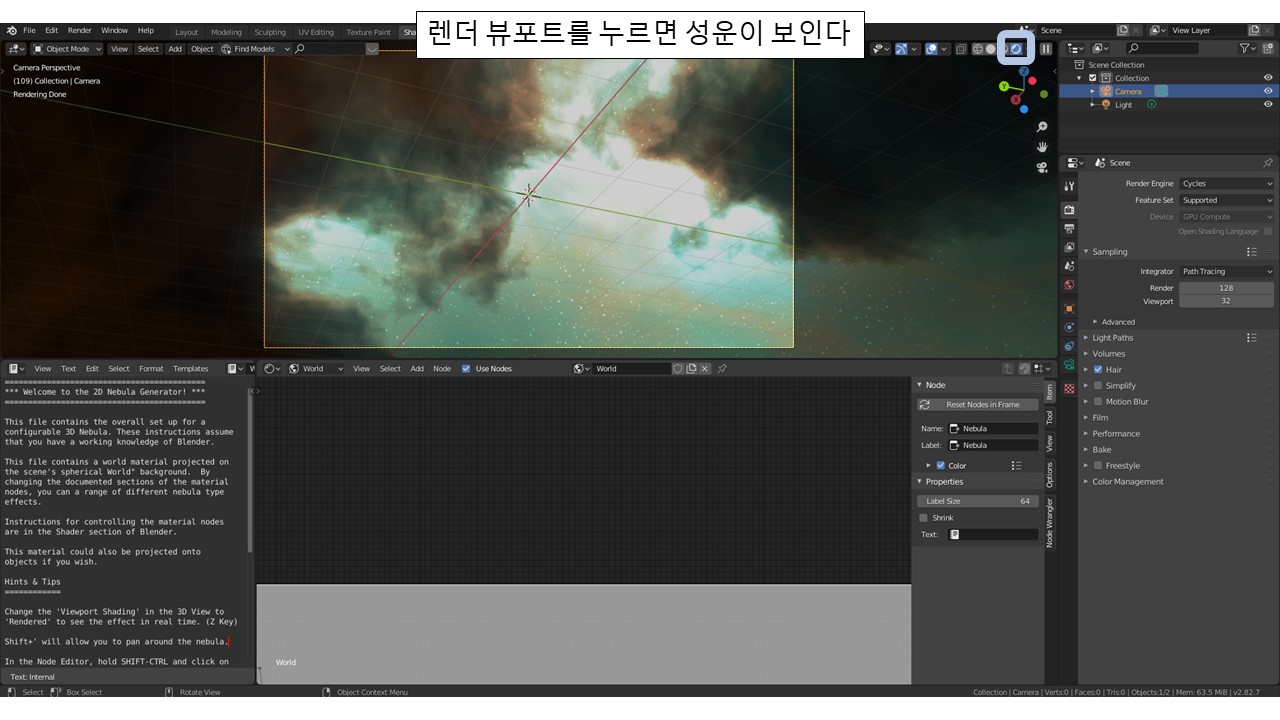Uncheck Collection exclude checkbox in Outliner
The image size is (1280, 720).
point(1093,78)
